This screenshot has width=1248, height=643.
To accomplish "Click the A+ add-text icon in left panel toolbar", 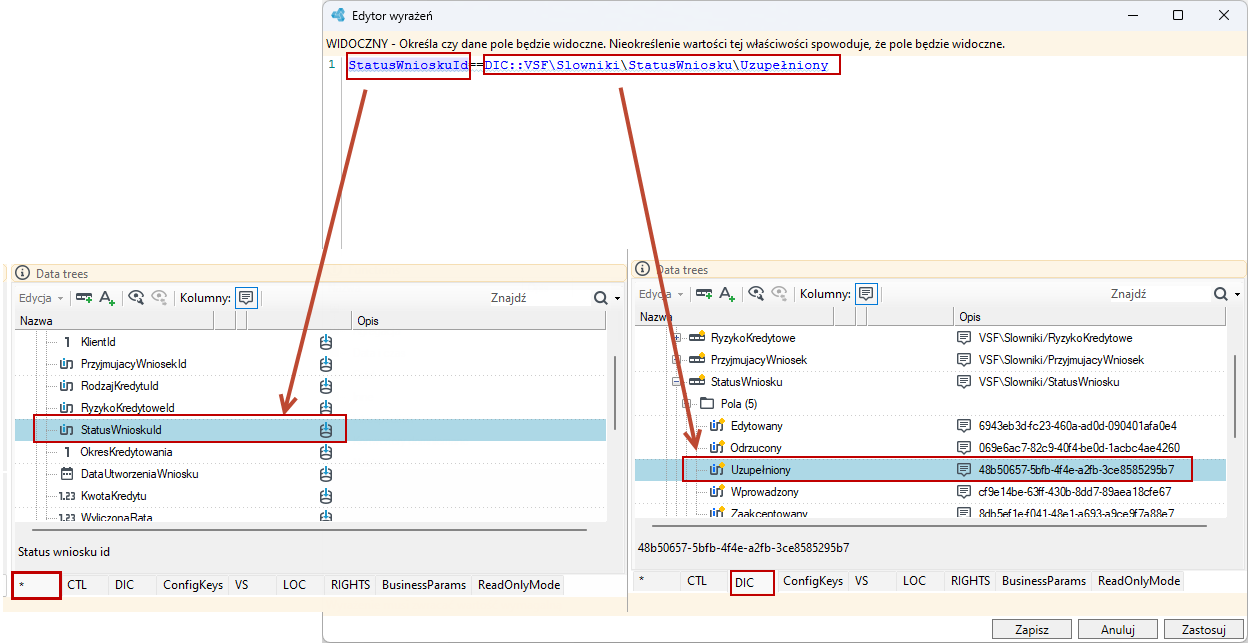I will pos(108,297).
